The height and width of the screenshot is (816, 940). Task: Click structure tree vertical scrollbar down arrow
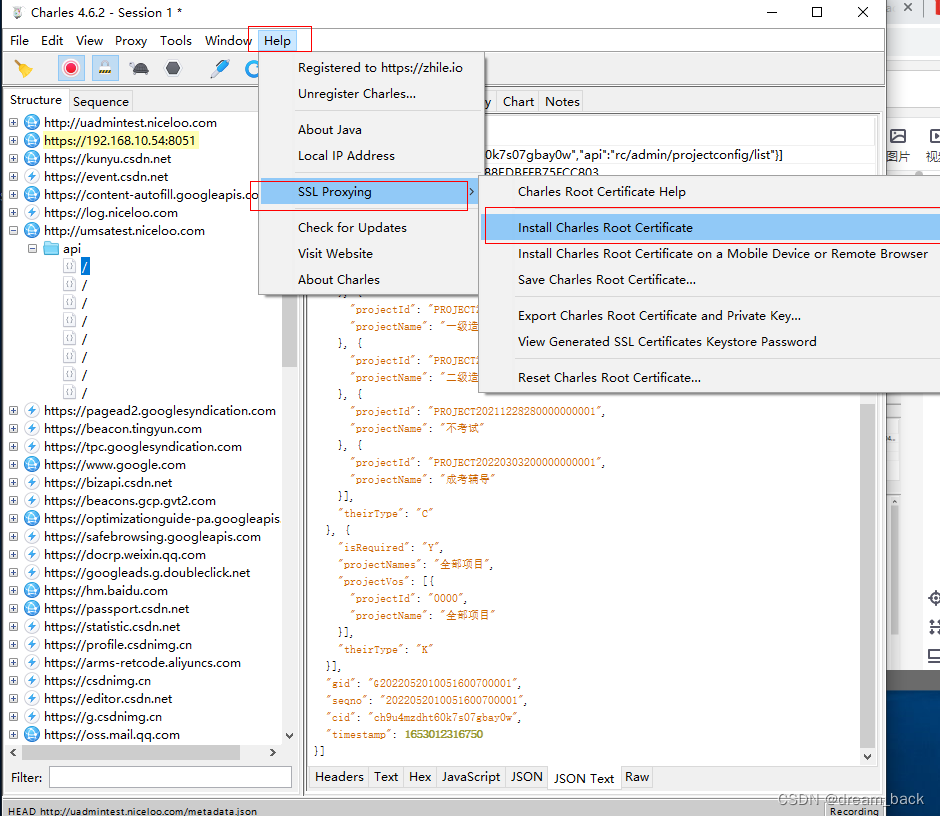coord(290,736)
